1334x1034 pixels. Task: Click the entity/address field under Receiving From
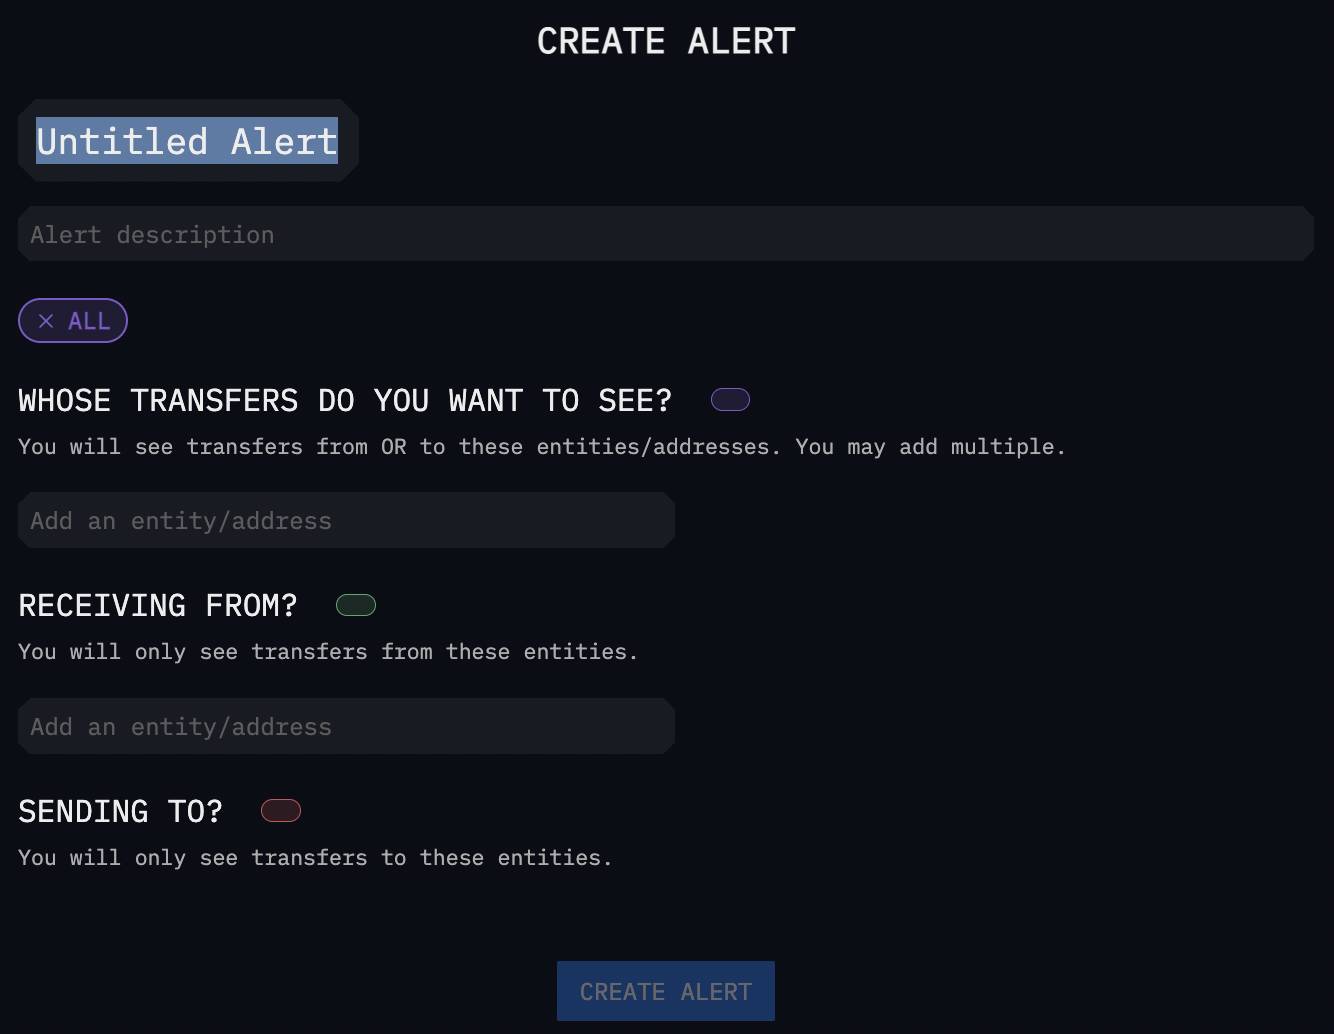tap(347, 726)
